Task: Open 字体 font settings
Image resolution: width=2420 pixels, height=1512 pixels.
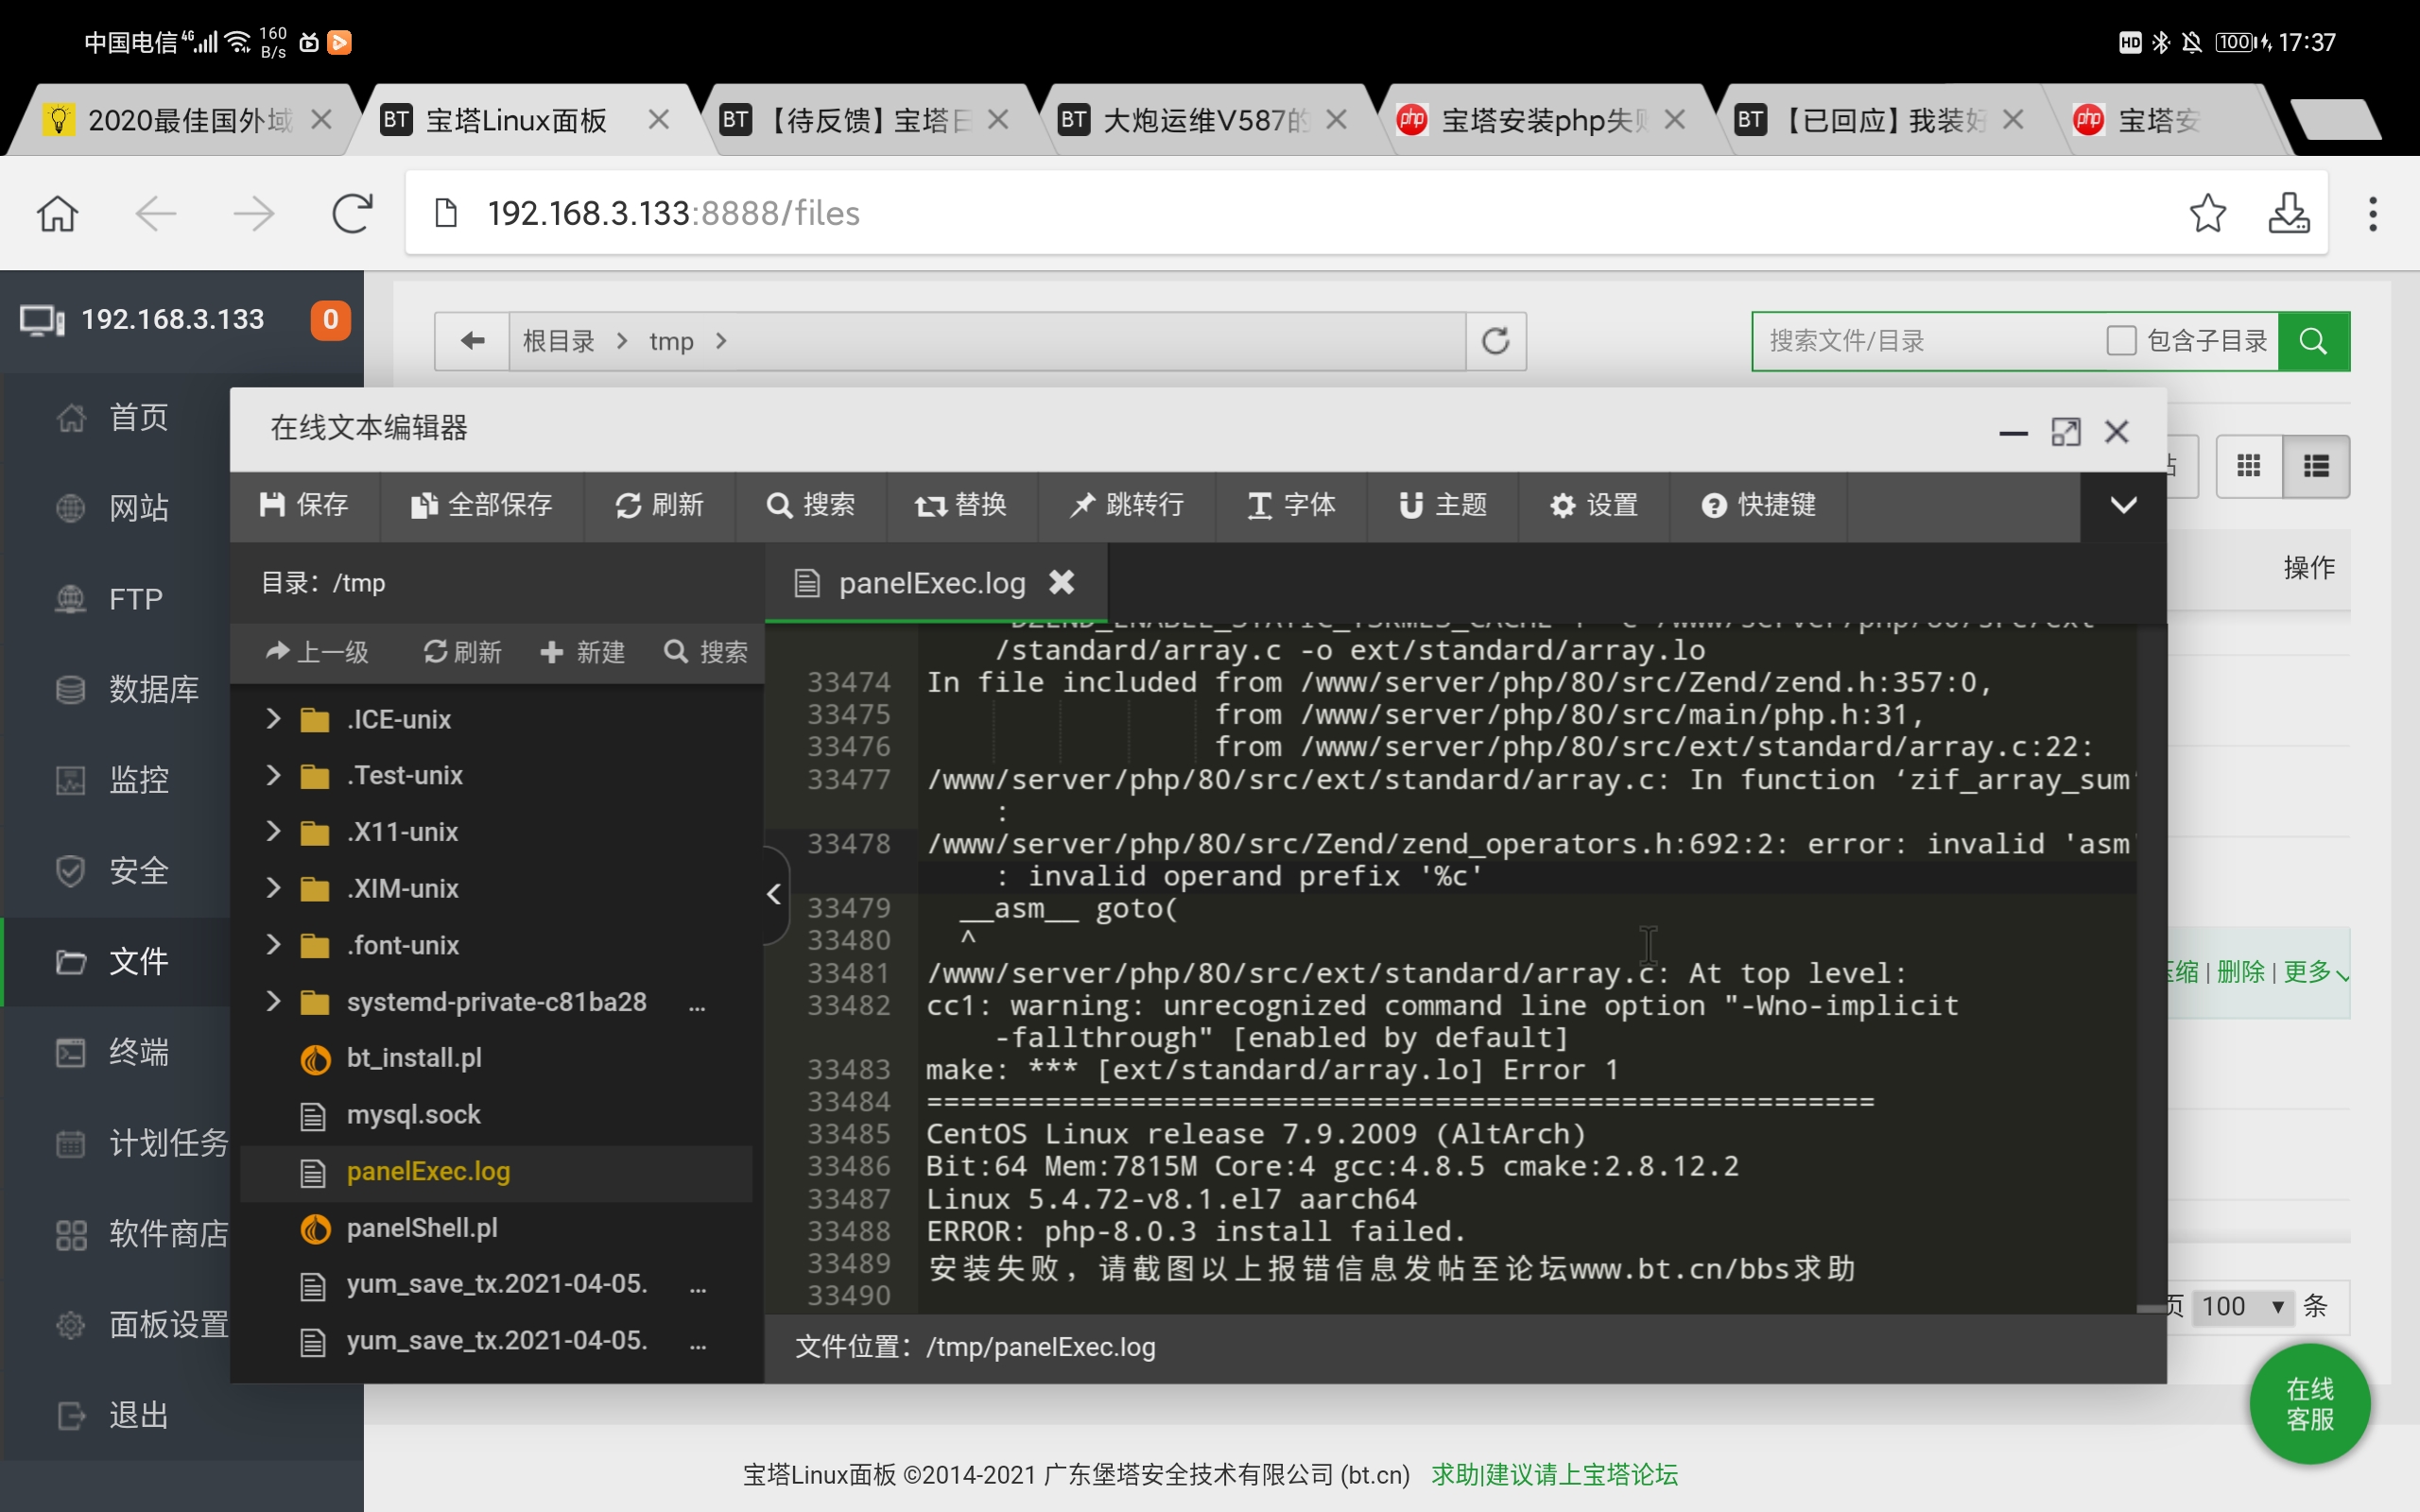Action: pyautogui.click(x=1291, y=505)
